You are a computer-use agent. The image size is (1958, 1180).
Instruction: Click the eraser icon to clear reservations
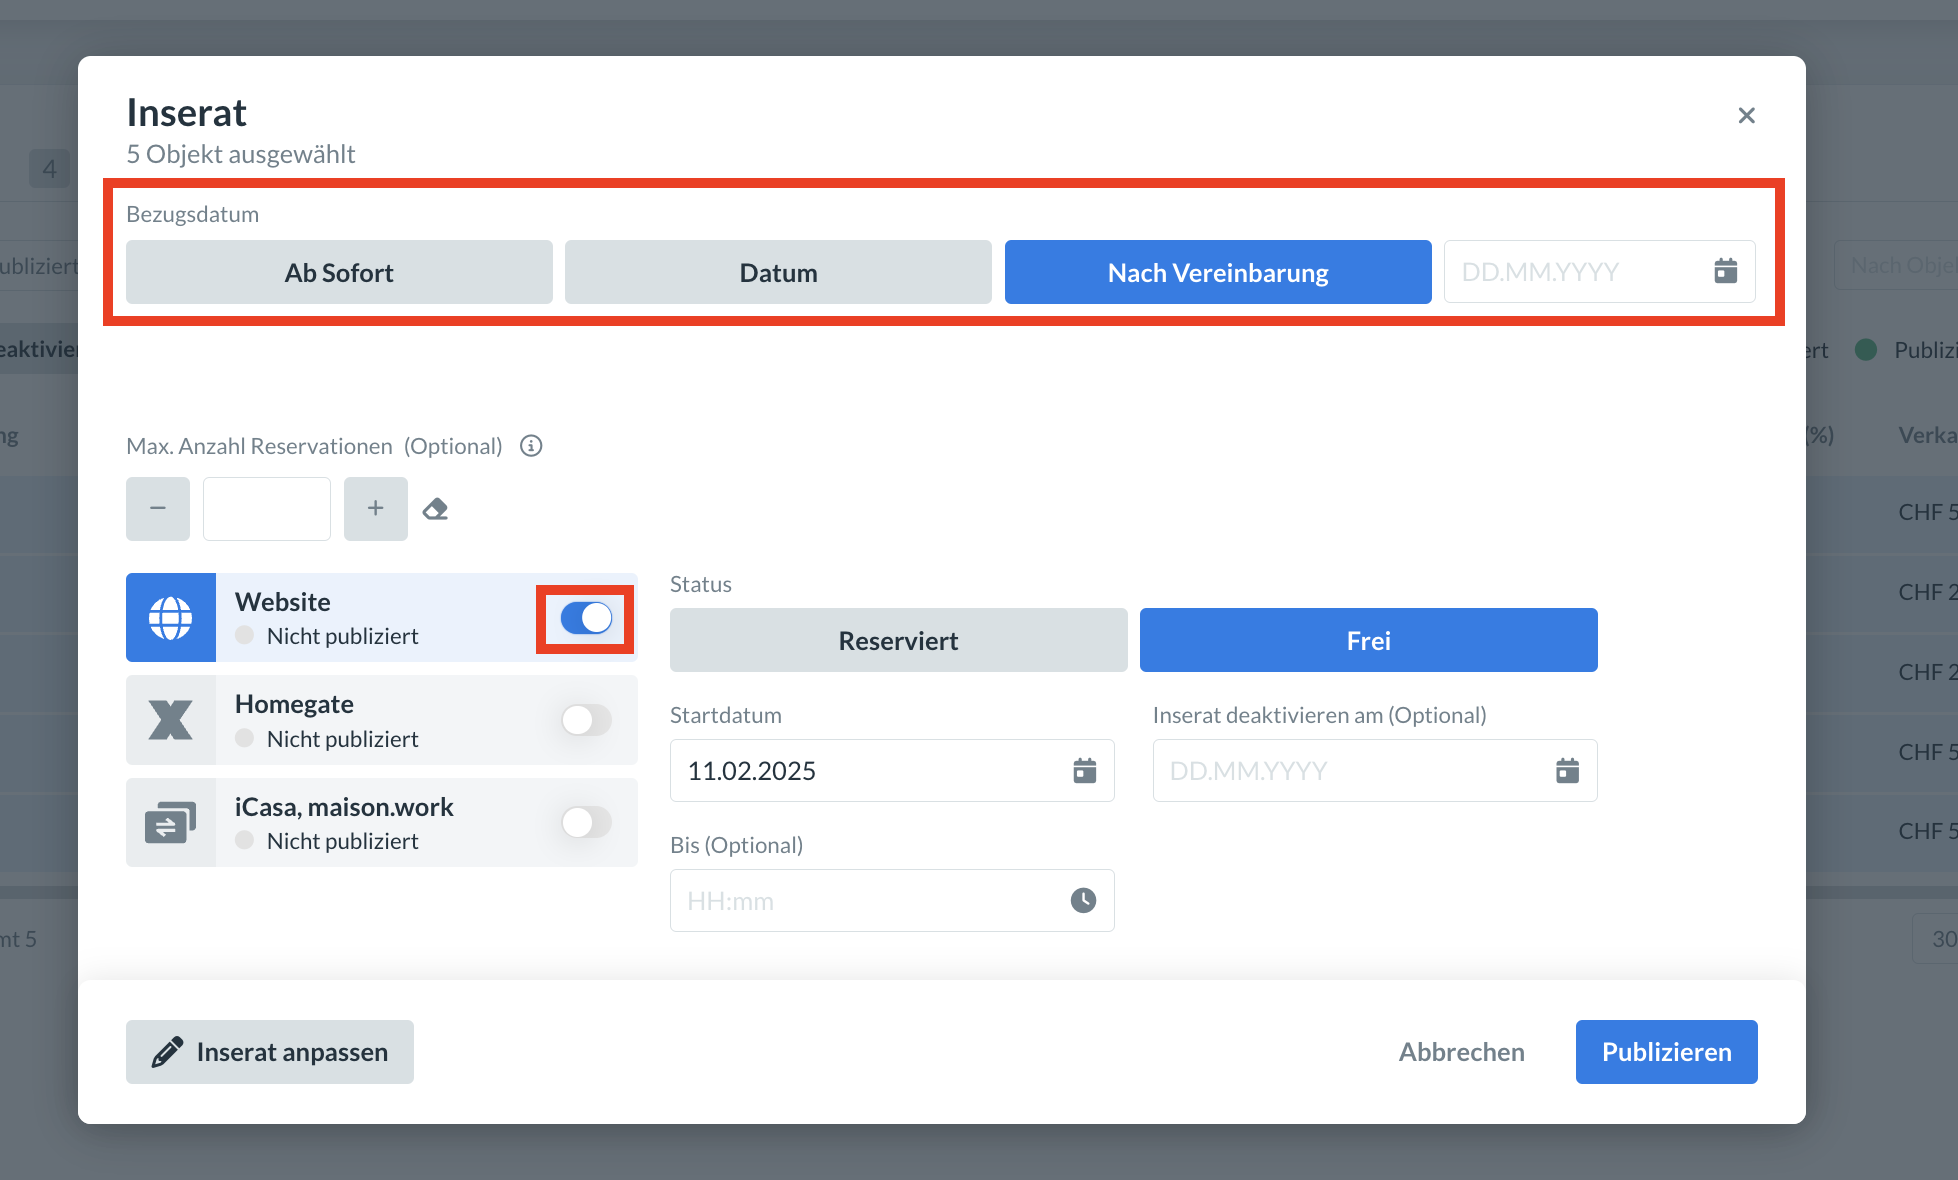pos(435,509)
